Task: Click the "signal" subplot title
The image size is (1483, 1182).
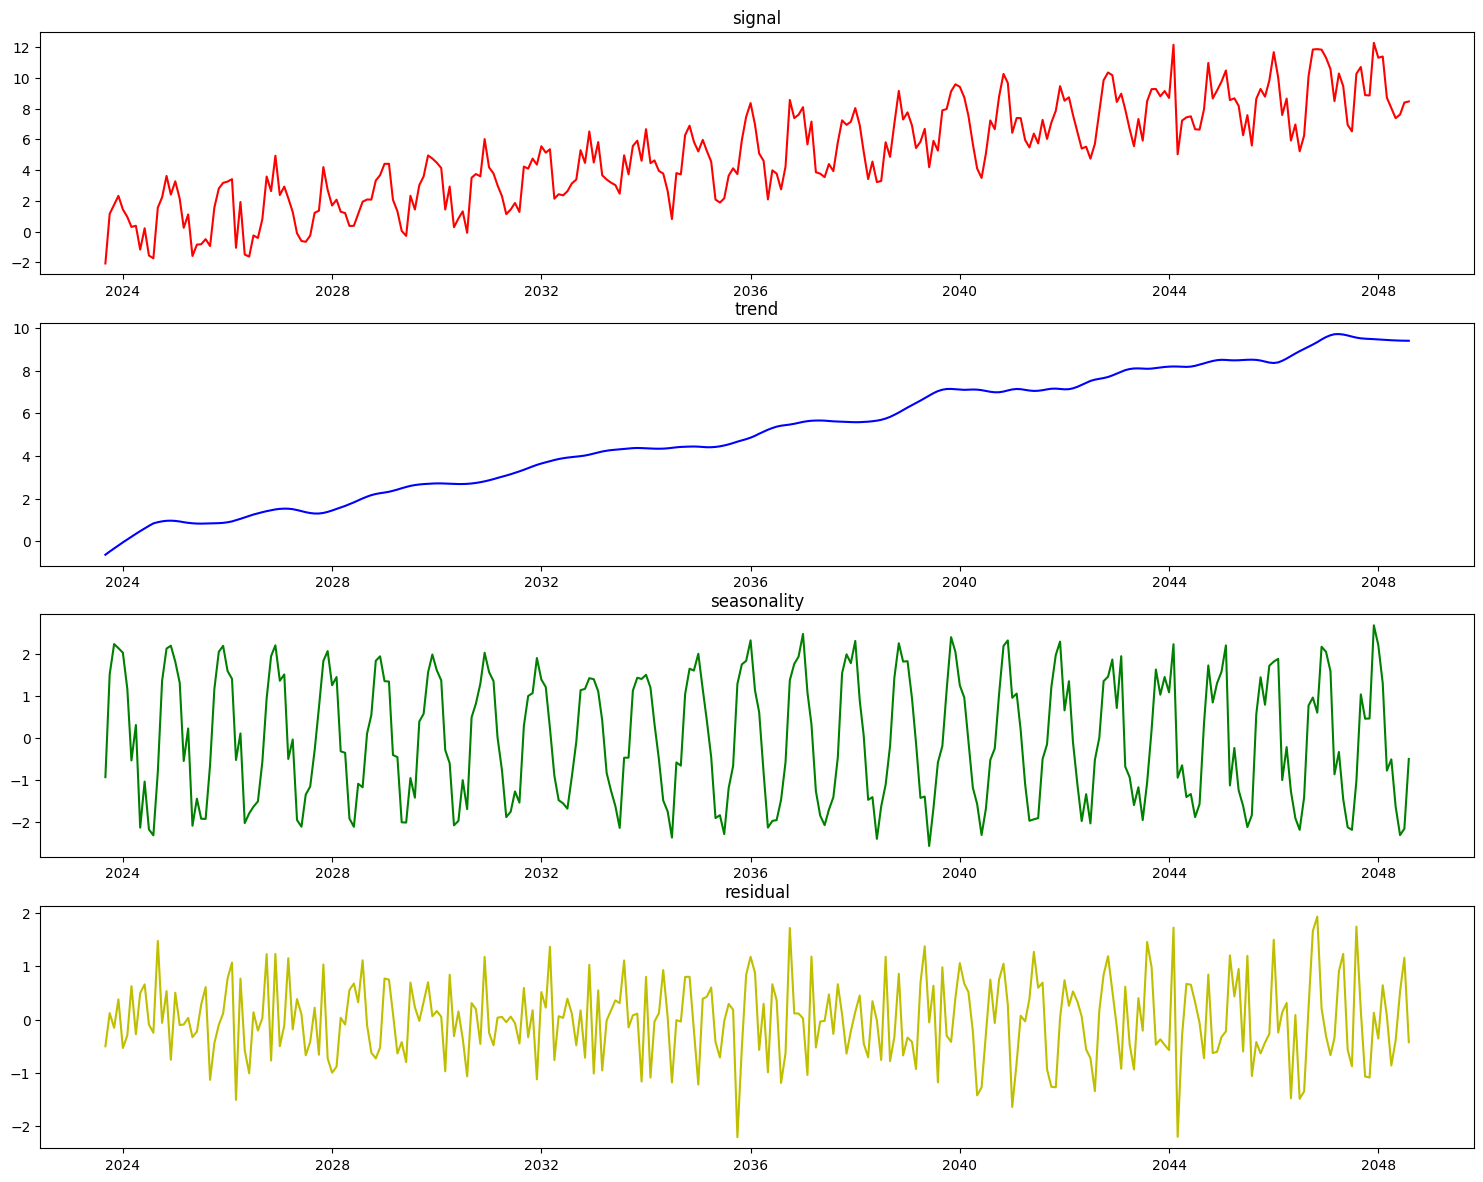Action: [756, 18]
